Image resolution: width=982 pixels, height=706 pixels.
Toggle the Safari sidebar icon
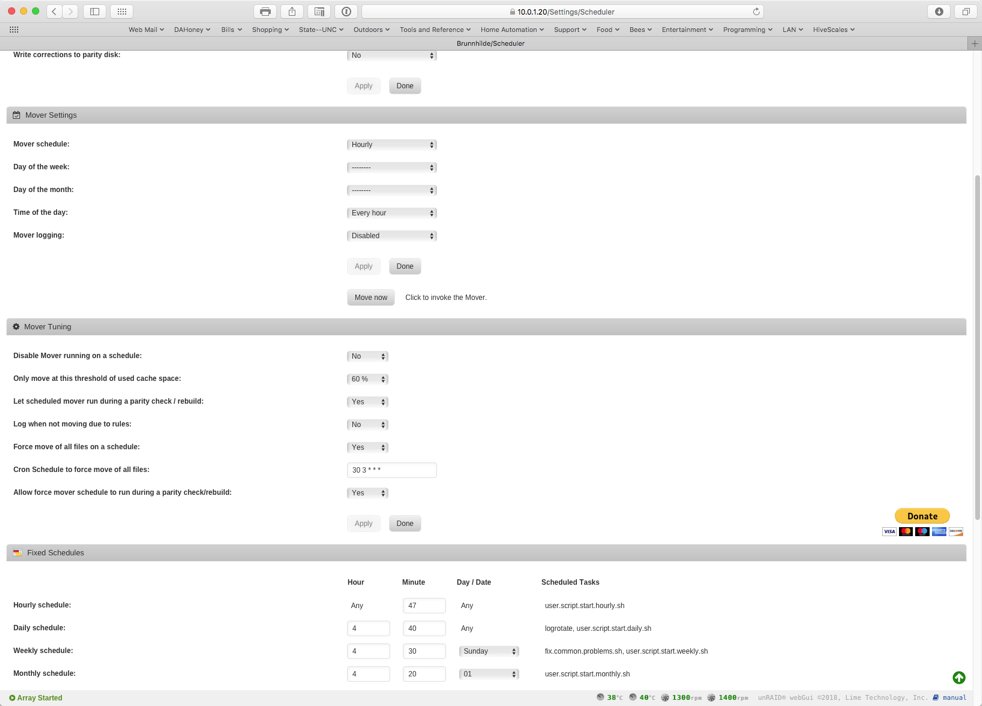coord(95,11)
